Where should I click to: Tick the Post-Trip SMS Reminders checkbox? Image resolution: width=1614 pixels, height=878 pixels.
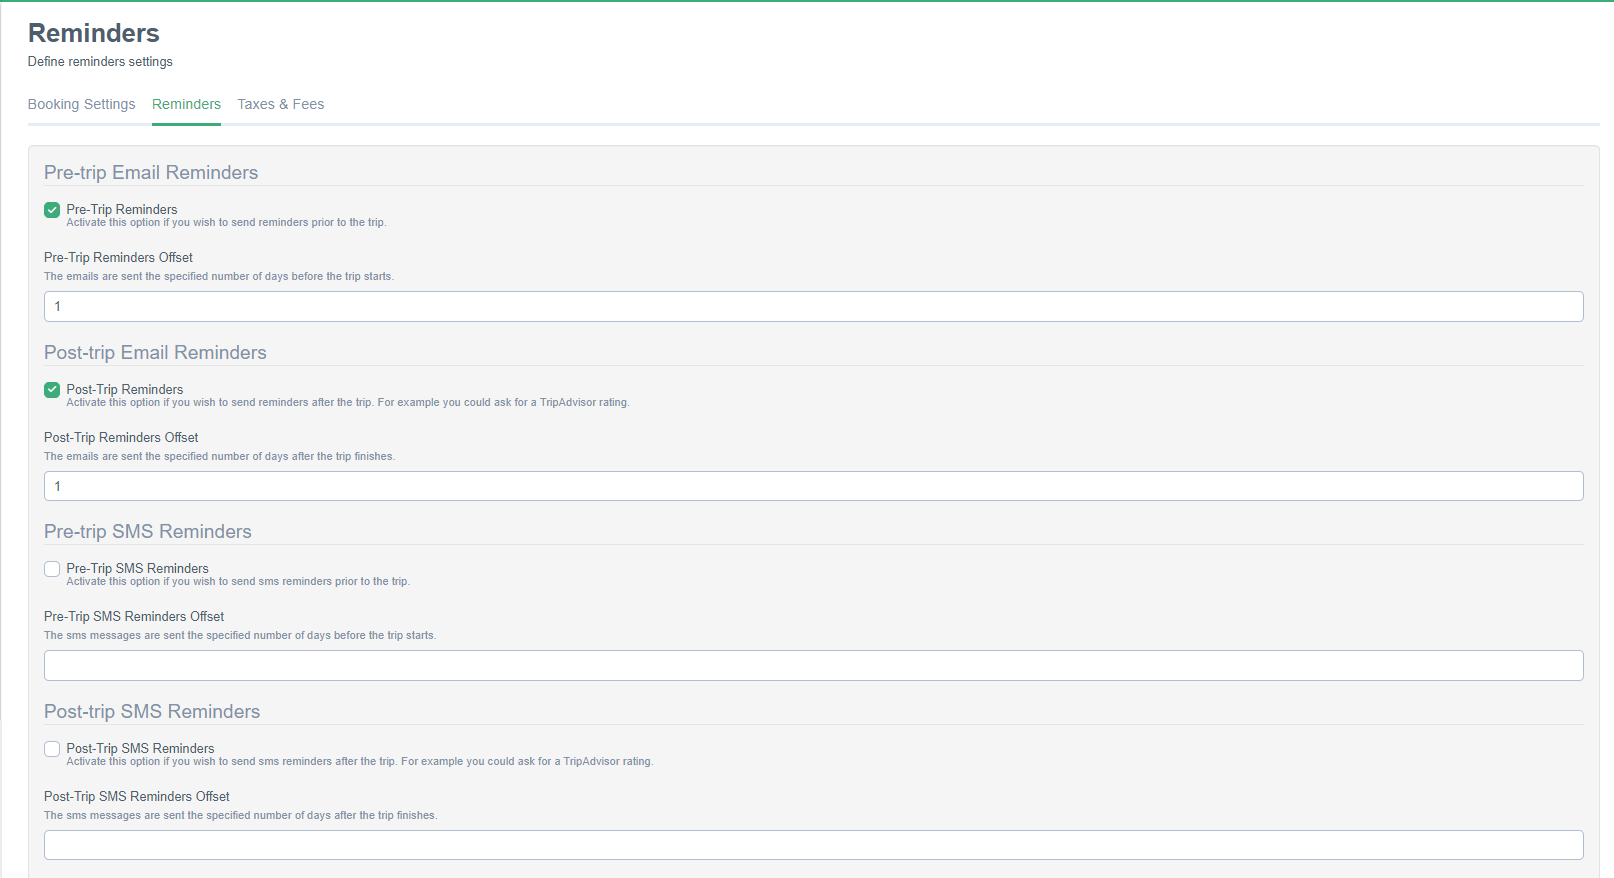coord(52,749)
